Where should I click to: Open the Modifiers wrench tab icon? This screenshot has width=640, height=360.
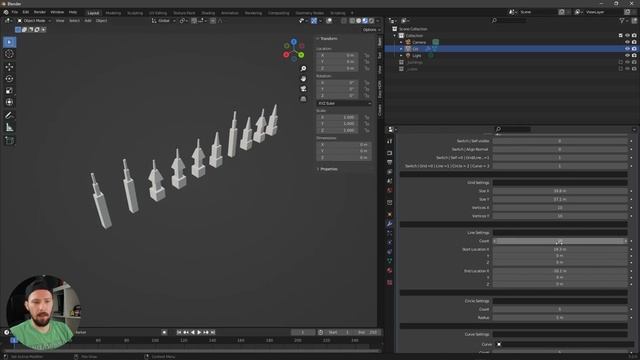point(390,224)
